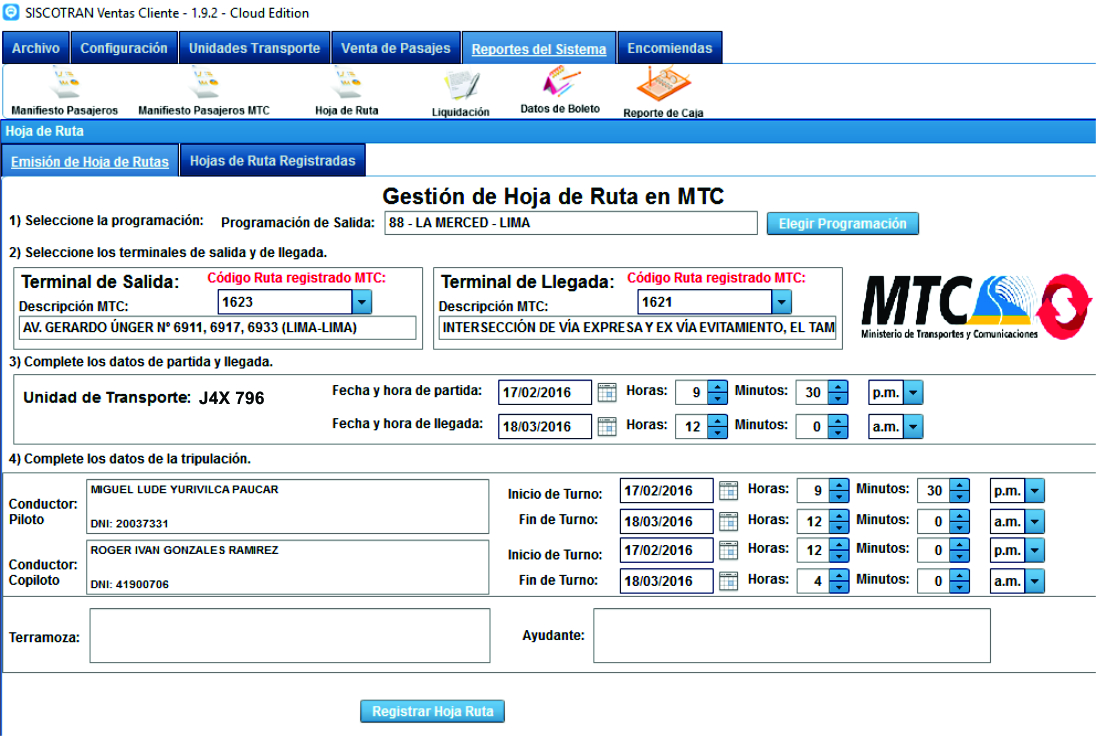The height and width of the screenshot is (736, 1096).
Task: Click the fecha de llegada date field
Action: [545, 426]
